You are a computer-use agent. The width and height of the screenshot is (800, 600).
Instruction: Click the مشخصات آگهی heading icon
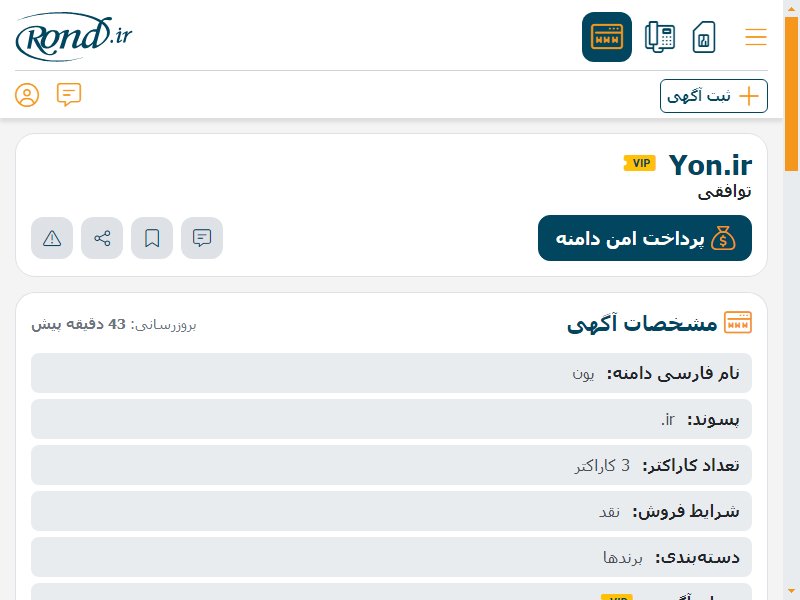click(x=738, y=322)
